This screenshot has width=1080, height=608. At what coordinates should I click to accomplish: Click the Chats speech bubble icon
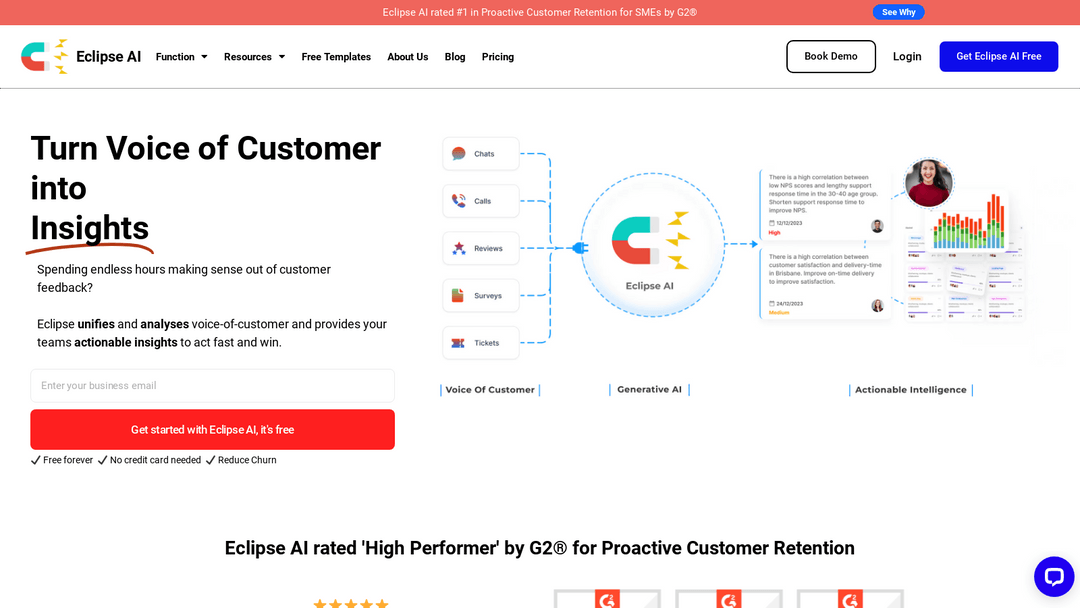(459, 154)
